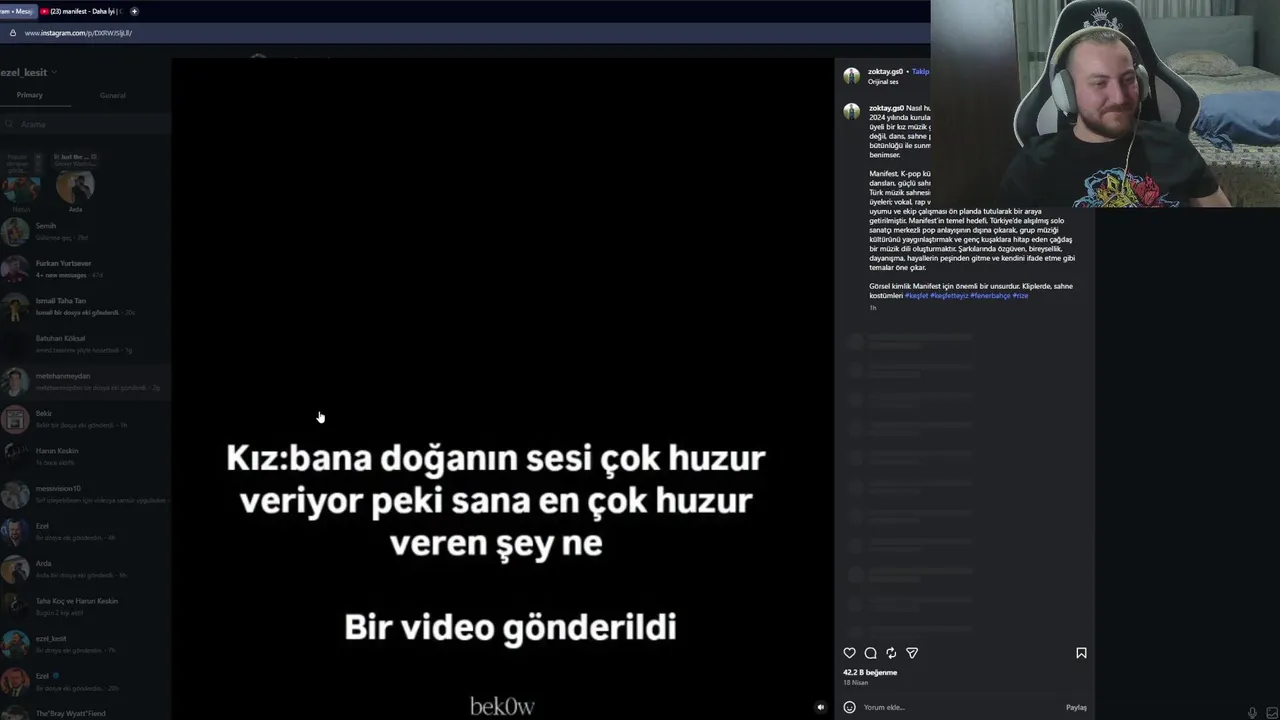Open zoktay.gs0 avatar beside the caption
Viewport: 1280px width, 720px height.
tap(852, 111)
